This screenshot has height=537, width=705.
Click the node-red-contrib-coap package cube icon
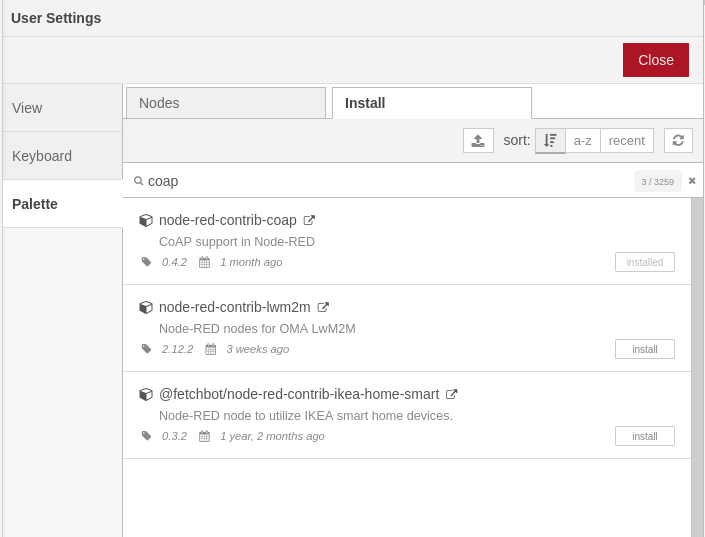tap(146, 220)
